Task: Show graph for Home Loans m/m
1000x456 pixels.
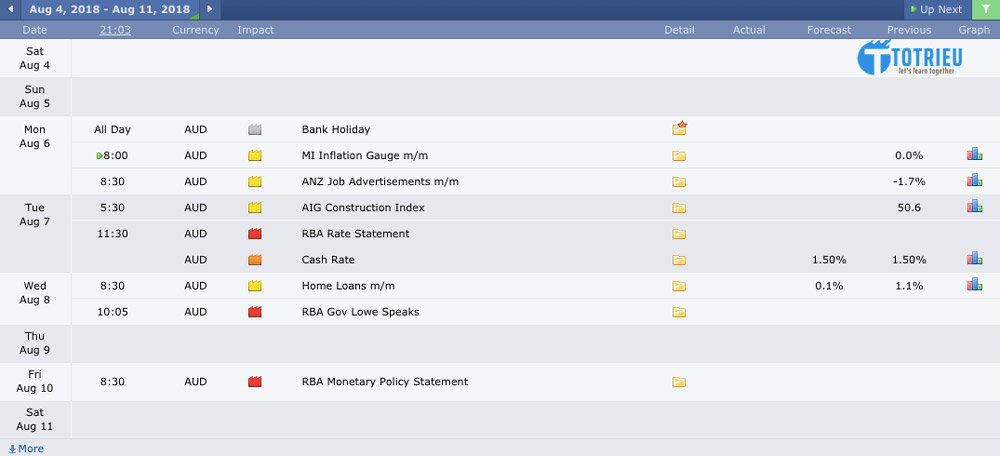Action: pyautogui.click(x=974, y=285)
